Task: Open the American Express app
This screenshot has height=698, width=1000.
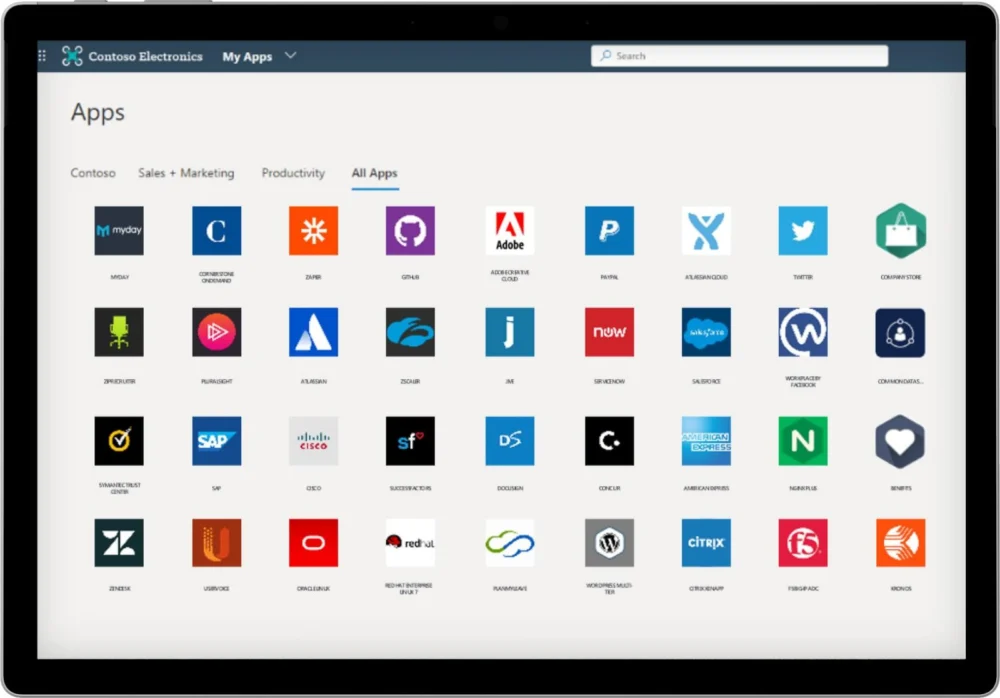Action: point(706,441)
